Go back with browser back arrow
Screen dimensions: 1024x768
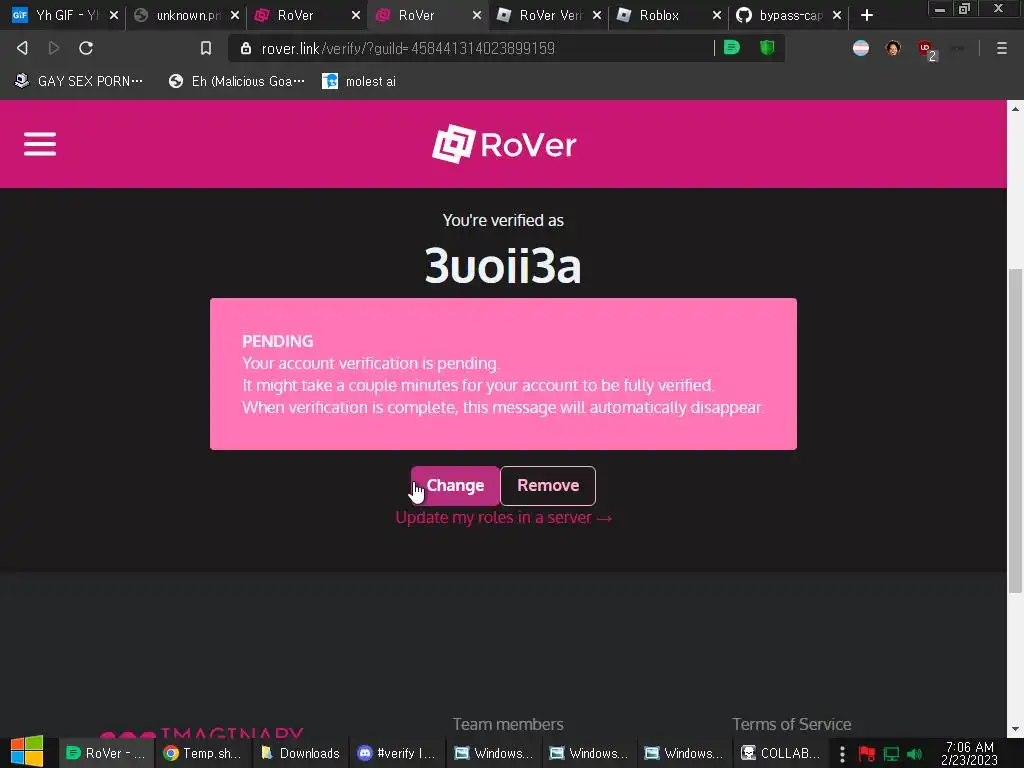click(x=22, y=48)
